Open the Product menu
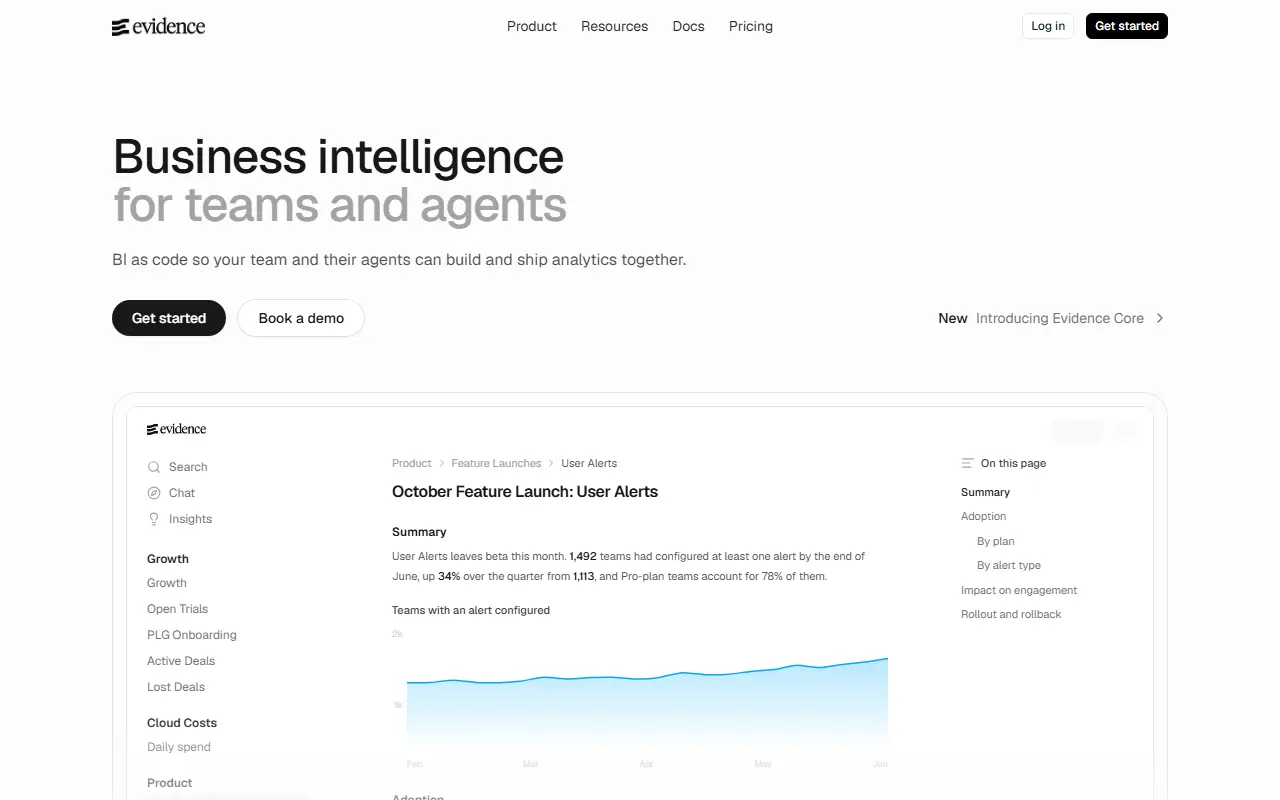Image resolution: width=1280 pixels, height=800 pixels. (532, 26)
